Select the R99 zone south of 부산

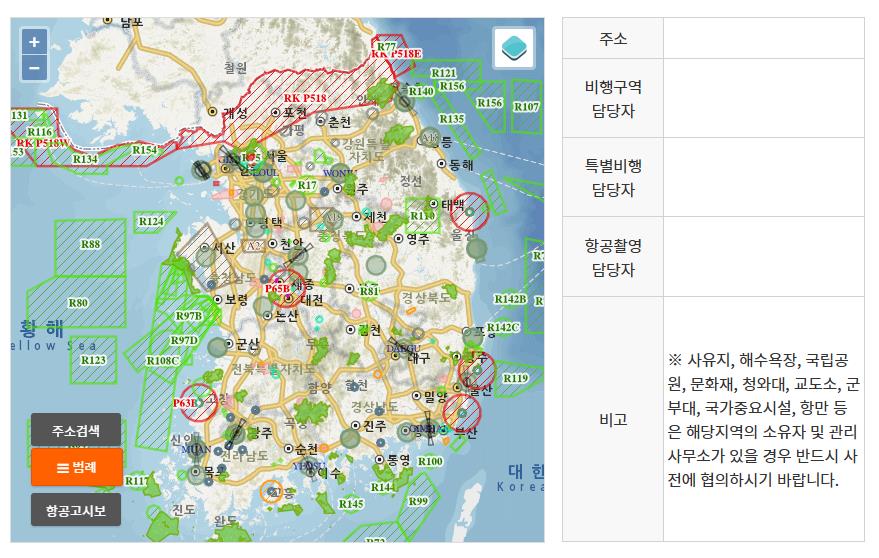pos(418,501)
